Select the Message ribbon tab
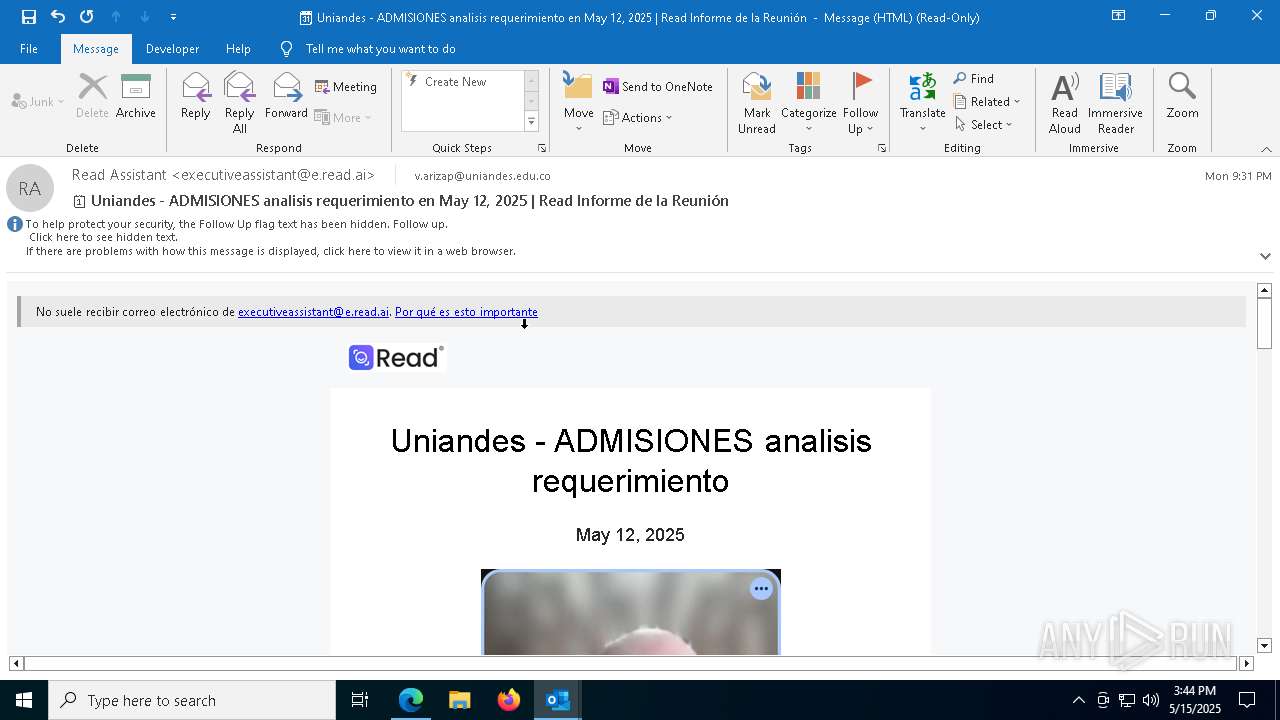This screenshot has height=720, width=1280. [x=96, y=49]
